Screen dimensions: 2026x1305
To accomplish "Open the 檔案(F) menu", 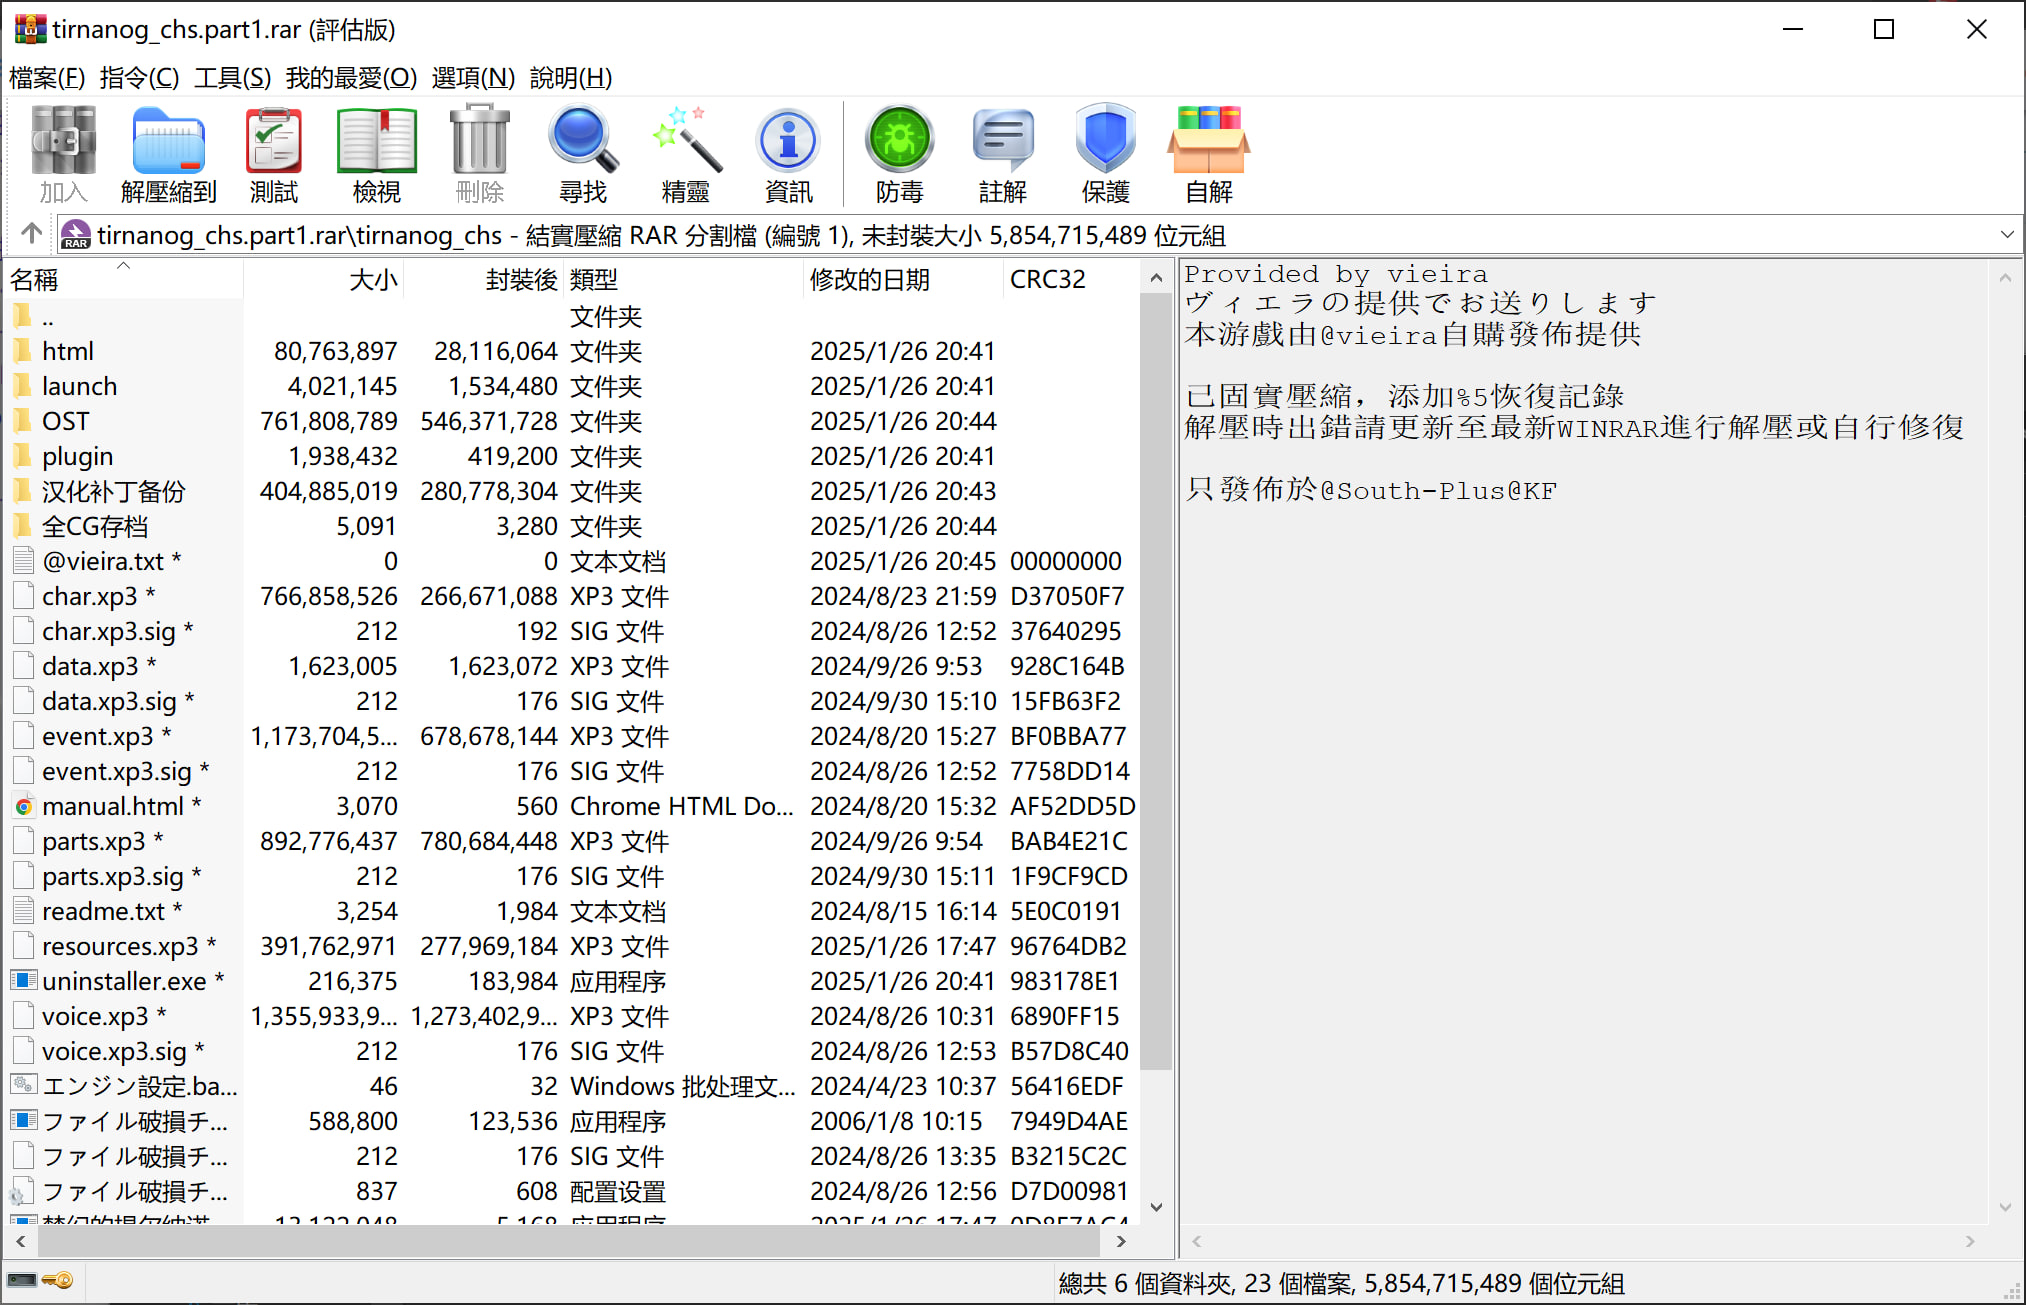I will 47,78.
